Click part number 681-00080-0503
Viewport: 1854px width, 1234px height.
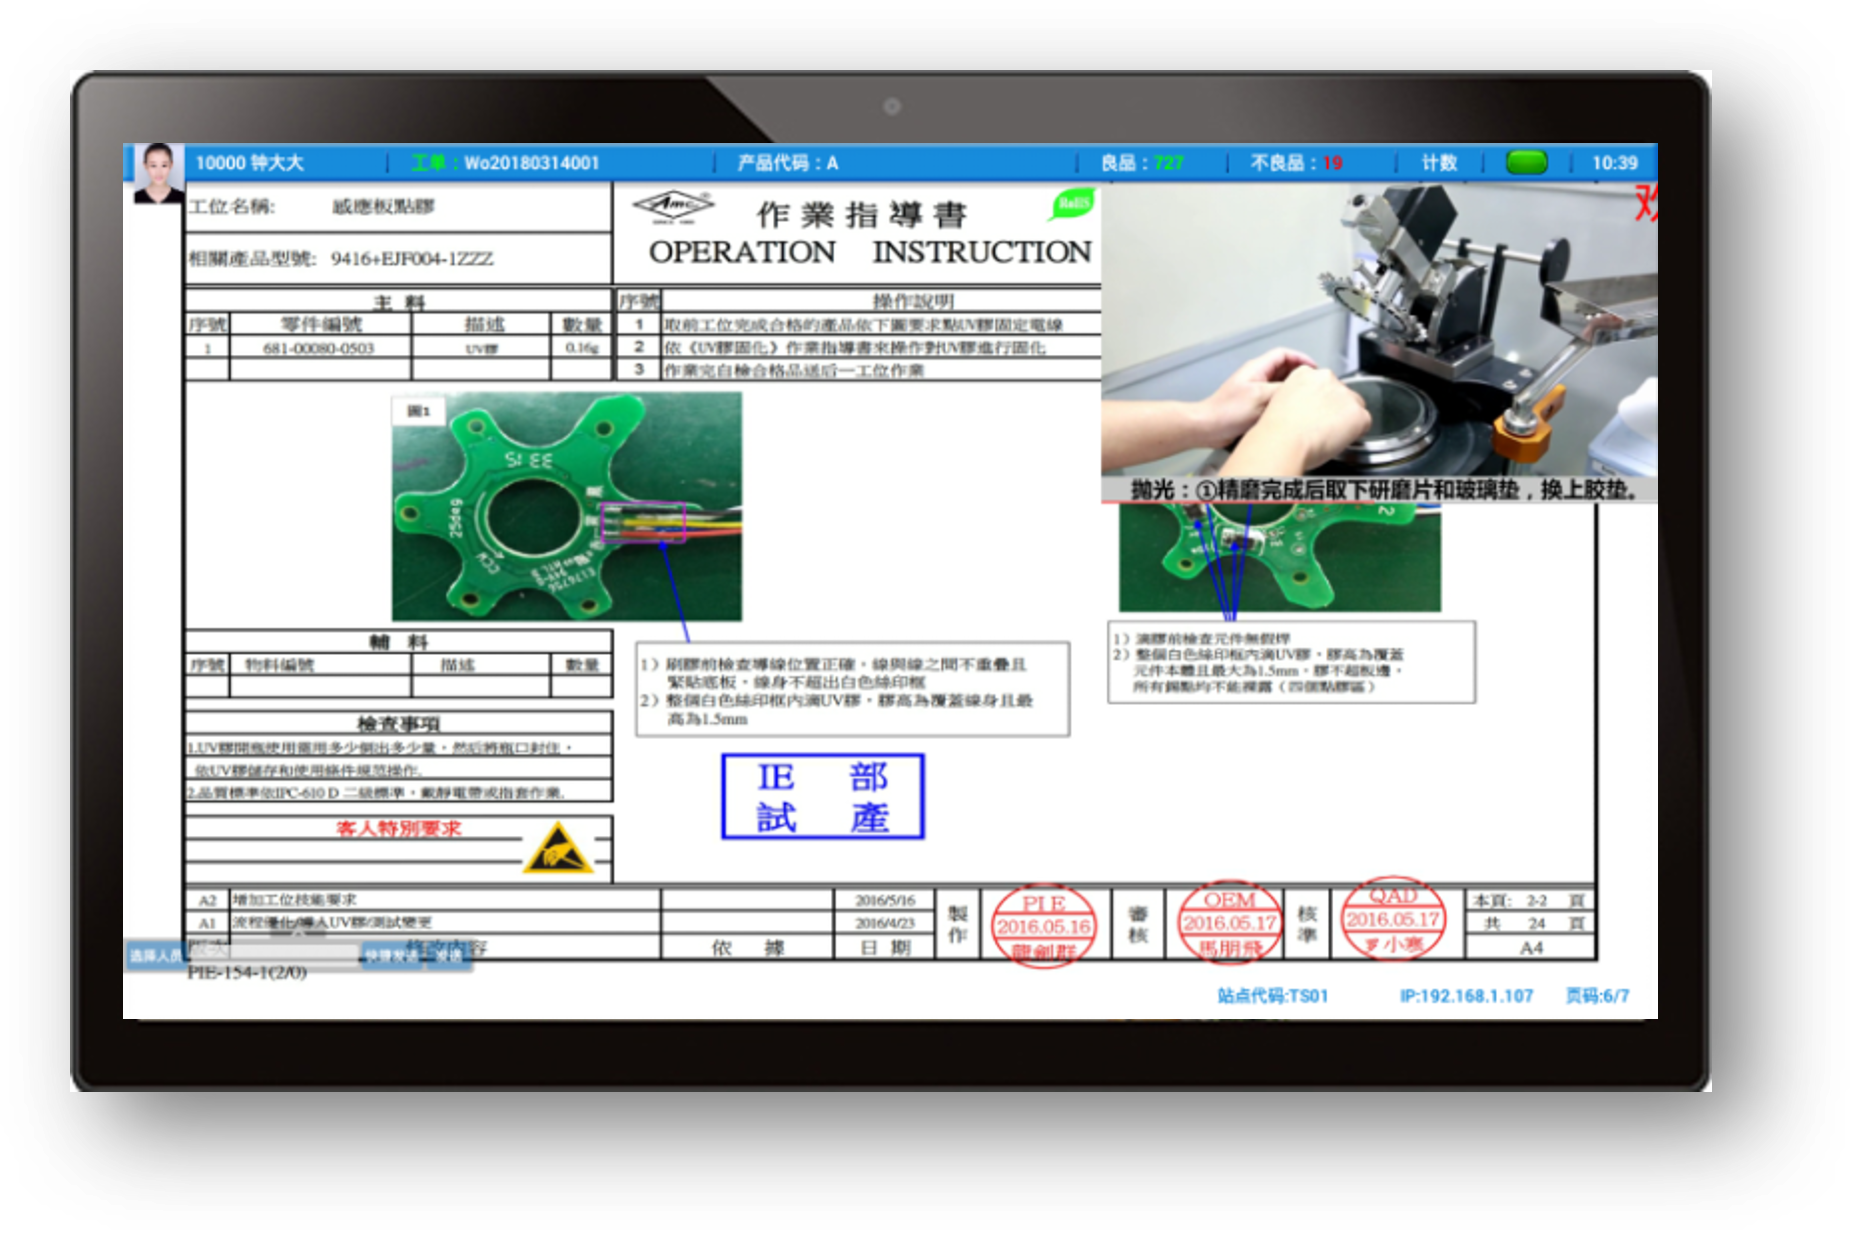pyautogui.click(x=318, y=348)
